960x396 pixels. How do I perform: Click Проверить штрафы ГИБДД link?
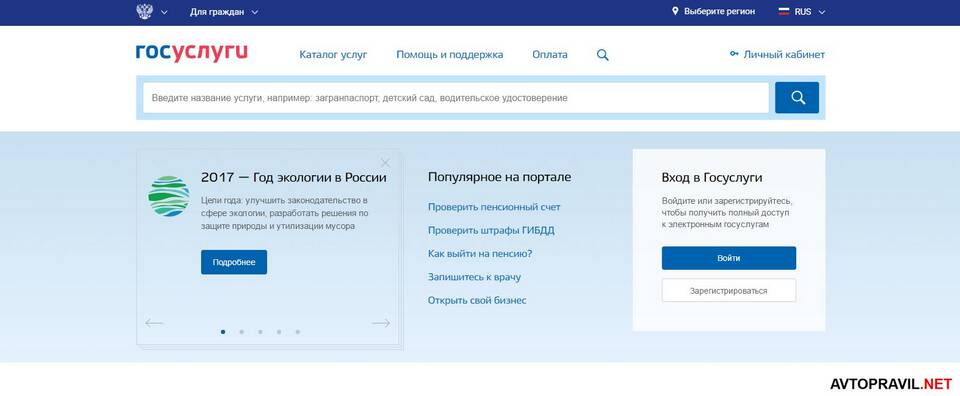click(x=491, y=230)
